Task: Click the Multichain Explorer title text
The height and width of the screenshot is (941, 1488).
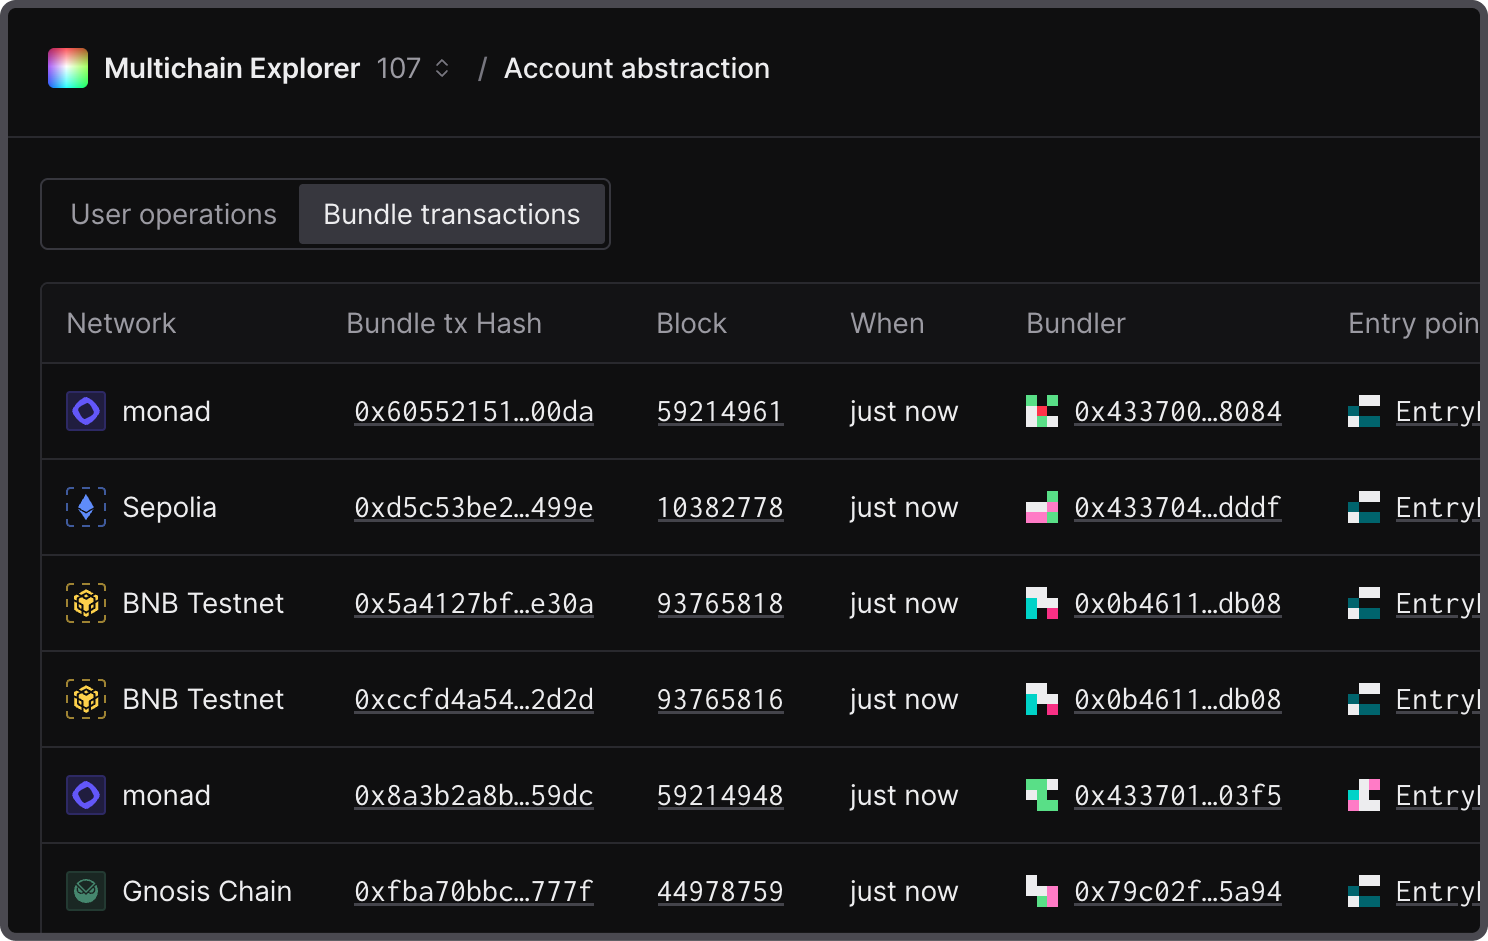Action: 232,68
